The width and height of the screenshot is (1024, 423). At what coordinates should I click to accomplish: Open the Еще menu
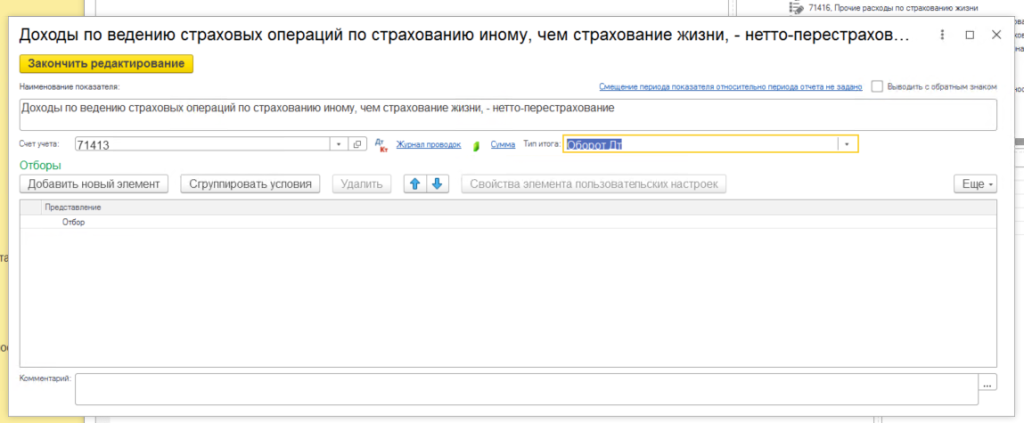pos(975,184)
